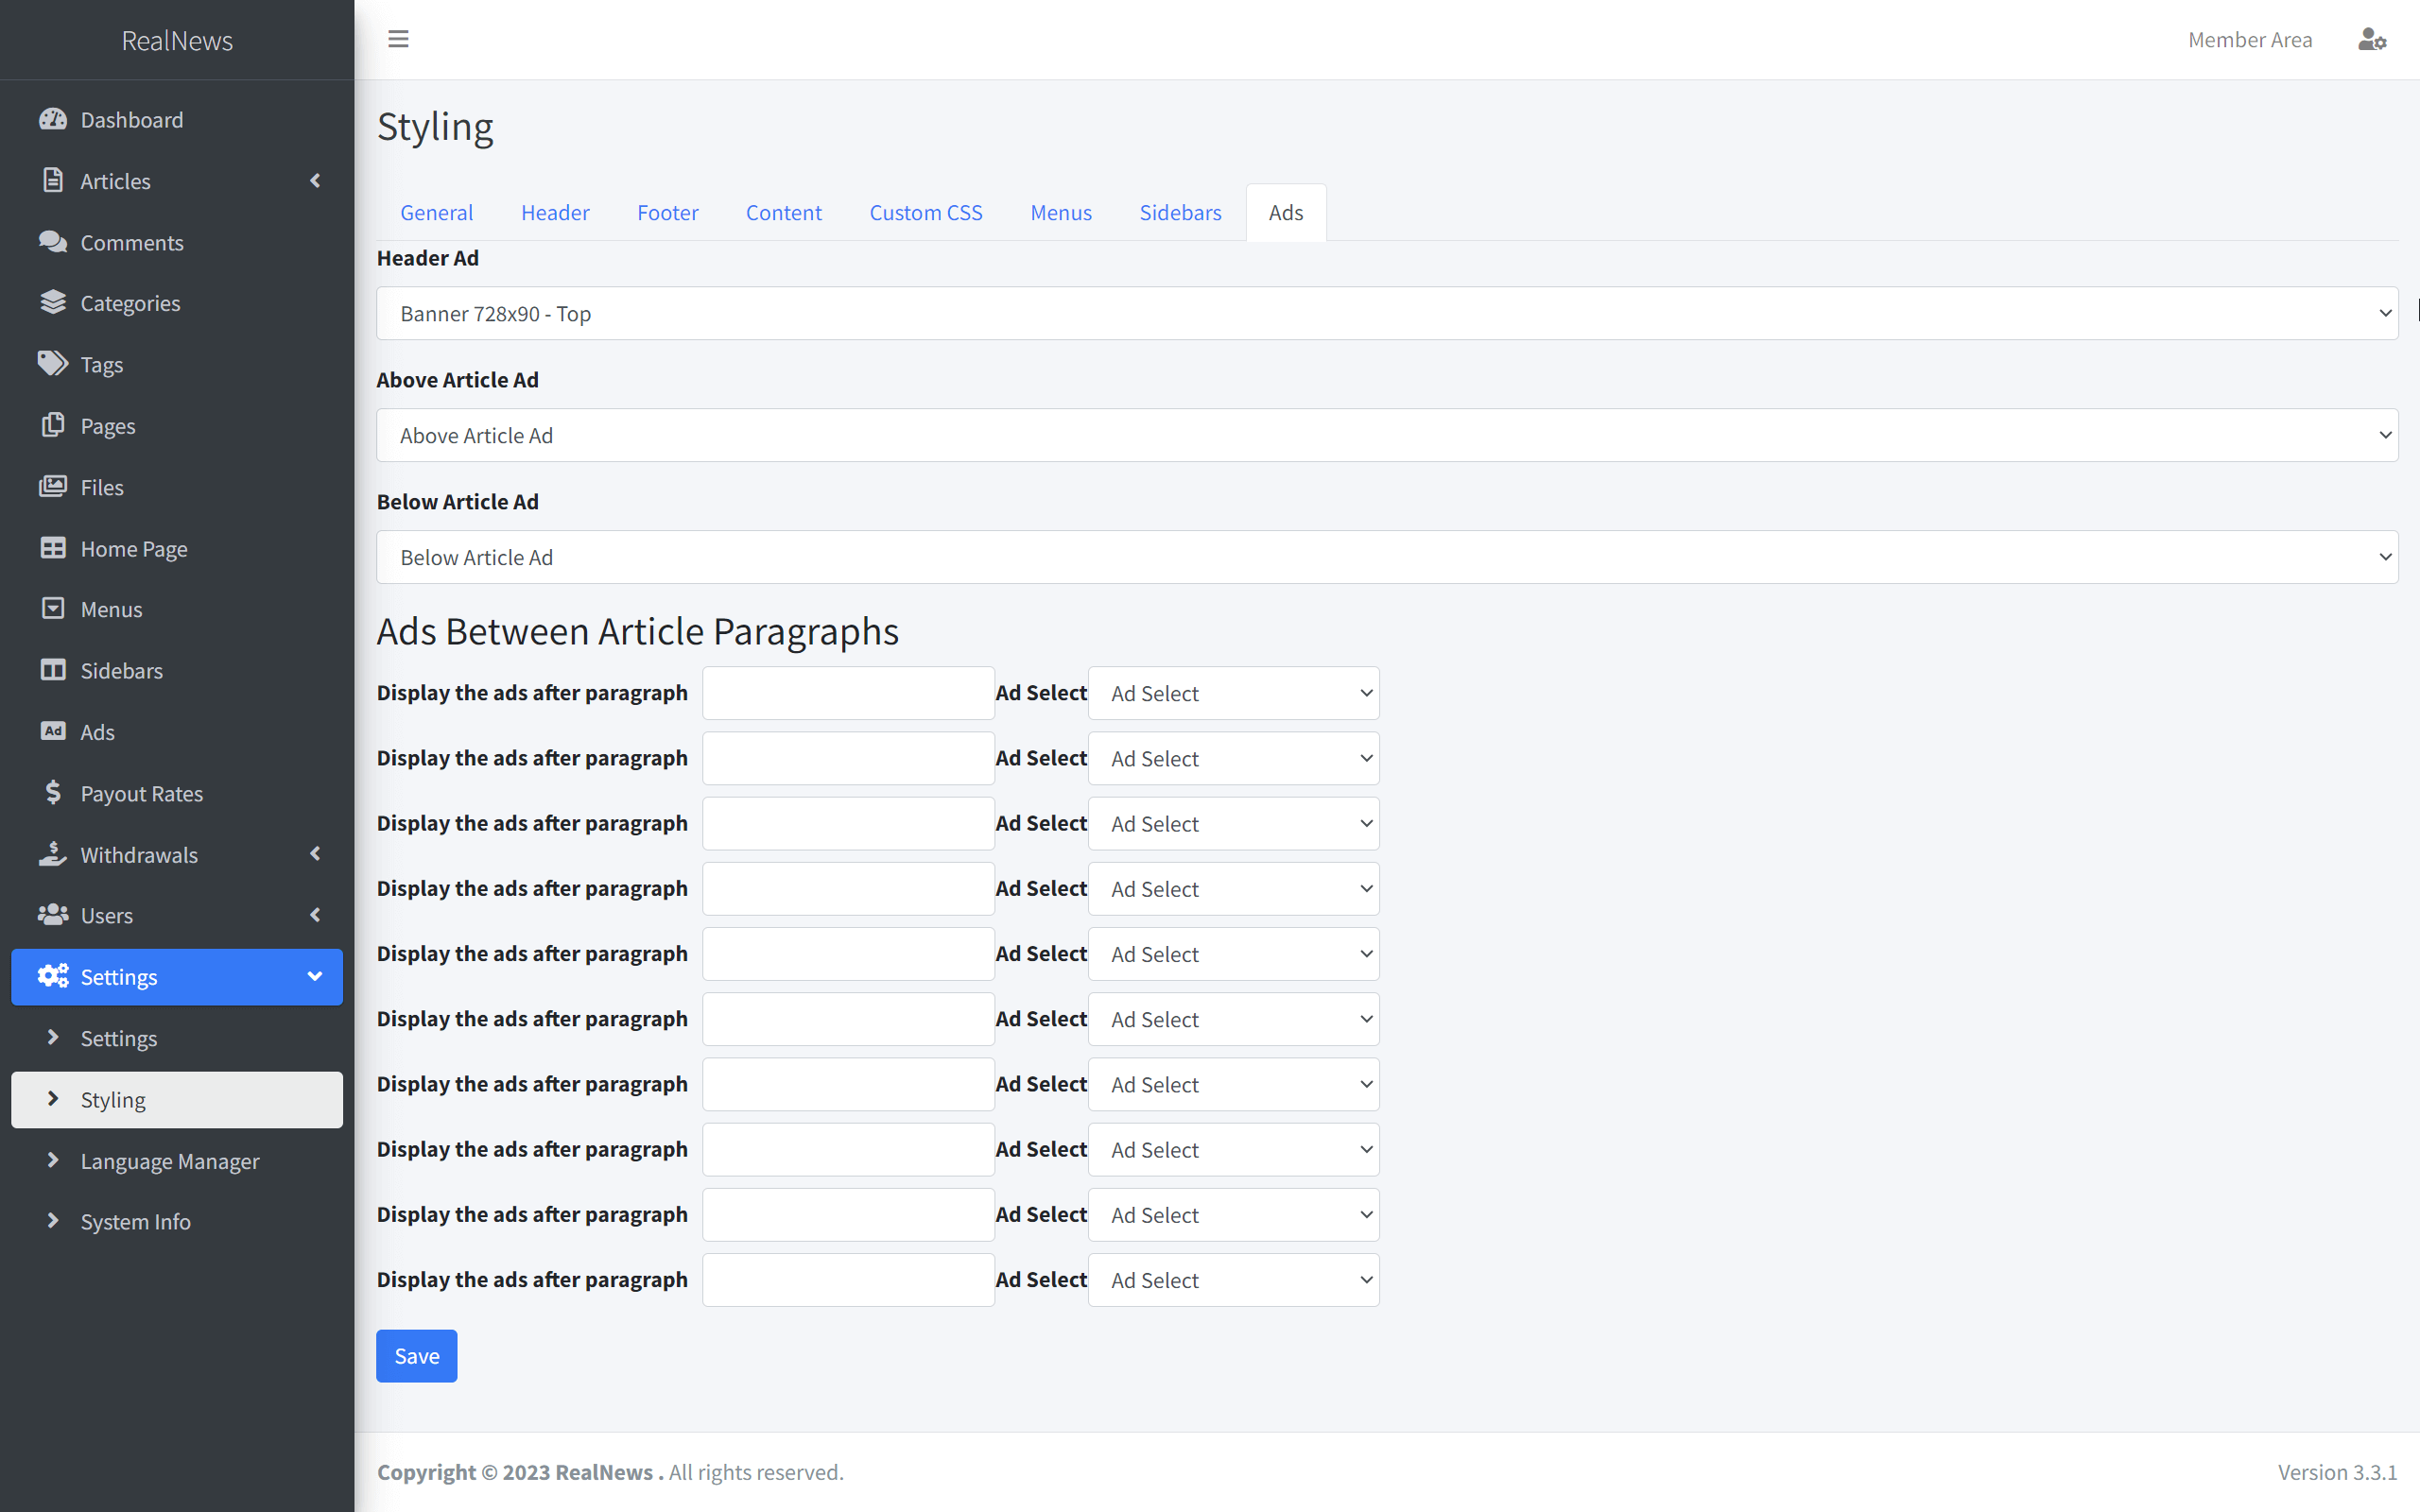Switch to the Custom CSS tab

click(x=925, y=212)
